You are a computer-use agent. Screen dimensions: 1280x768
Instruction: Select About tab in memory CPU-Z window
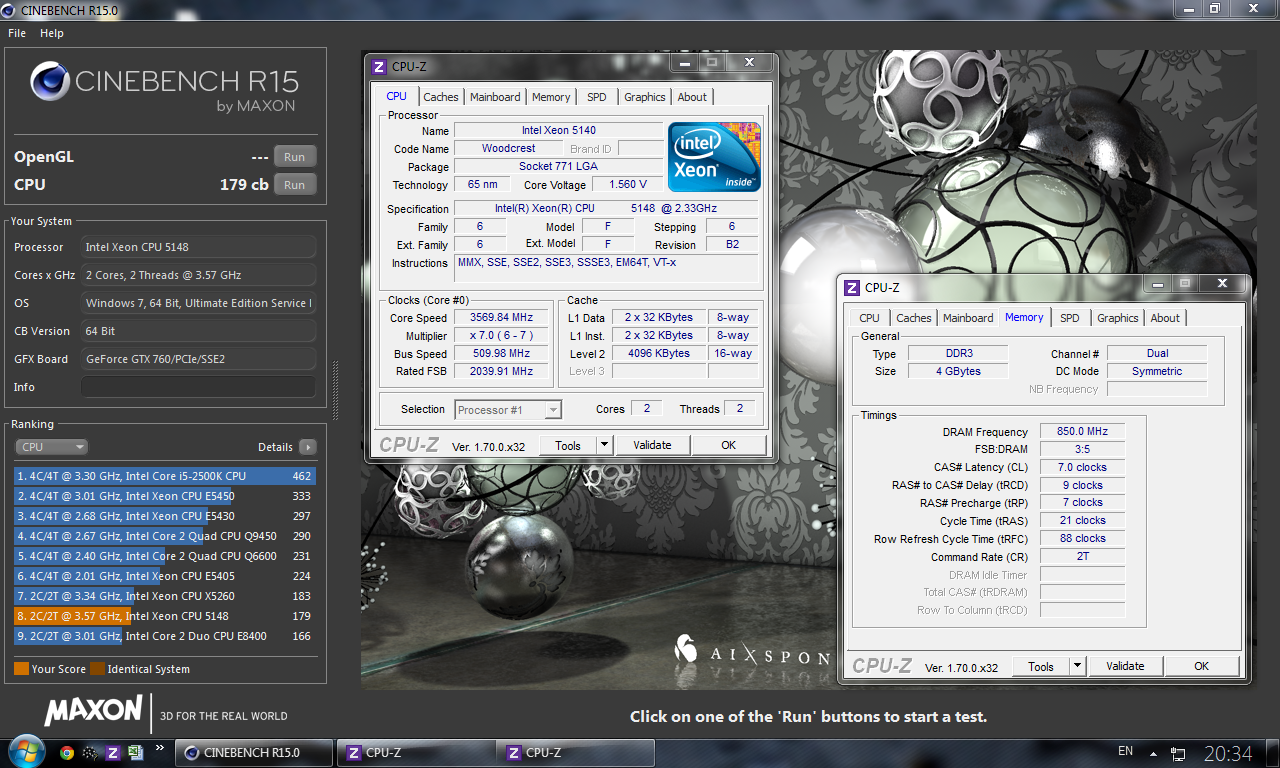1165,318
